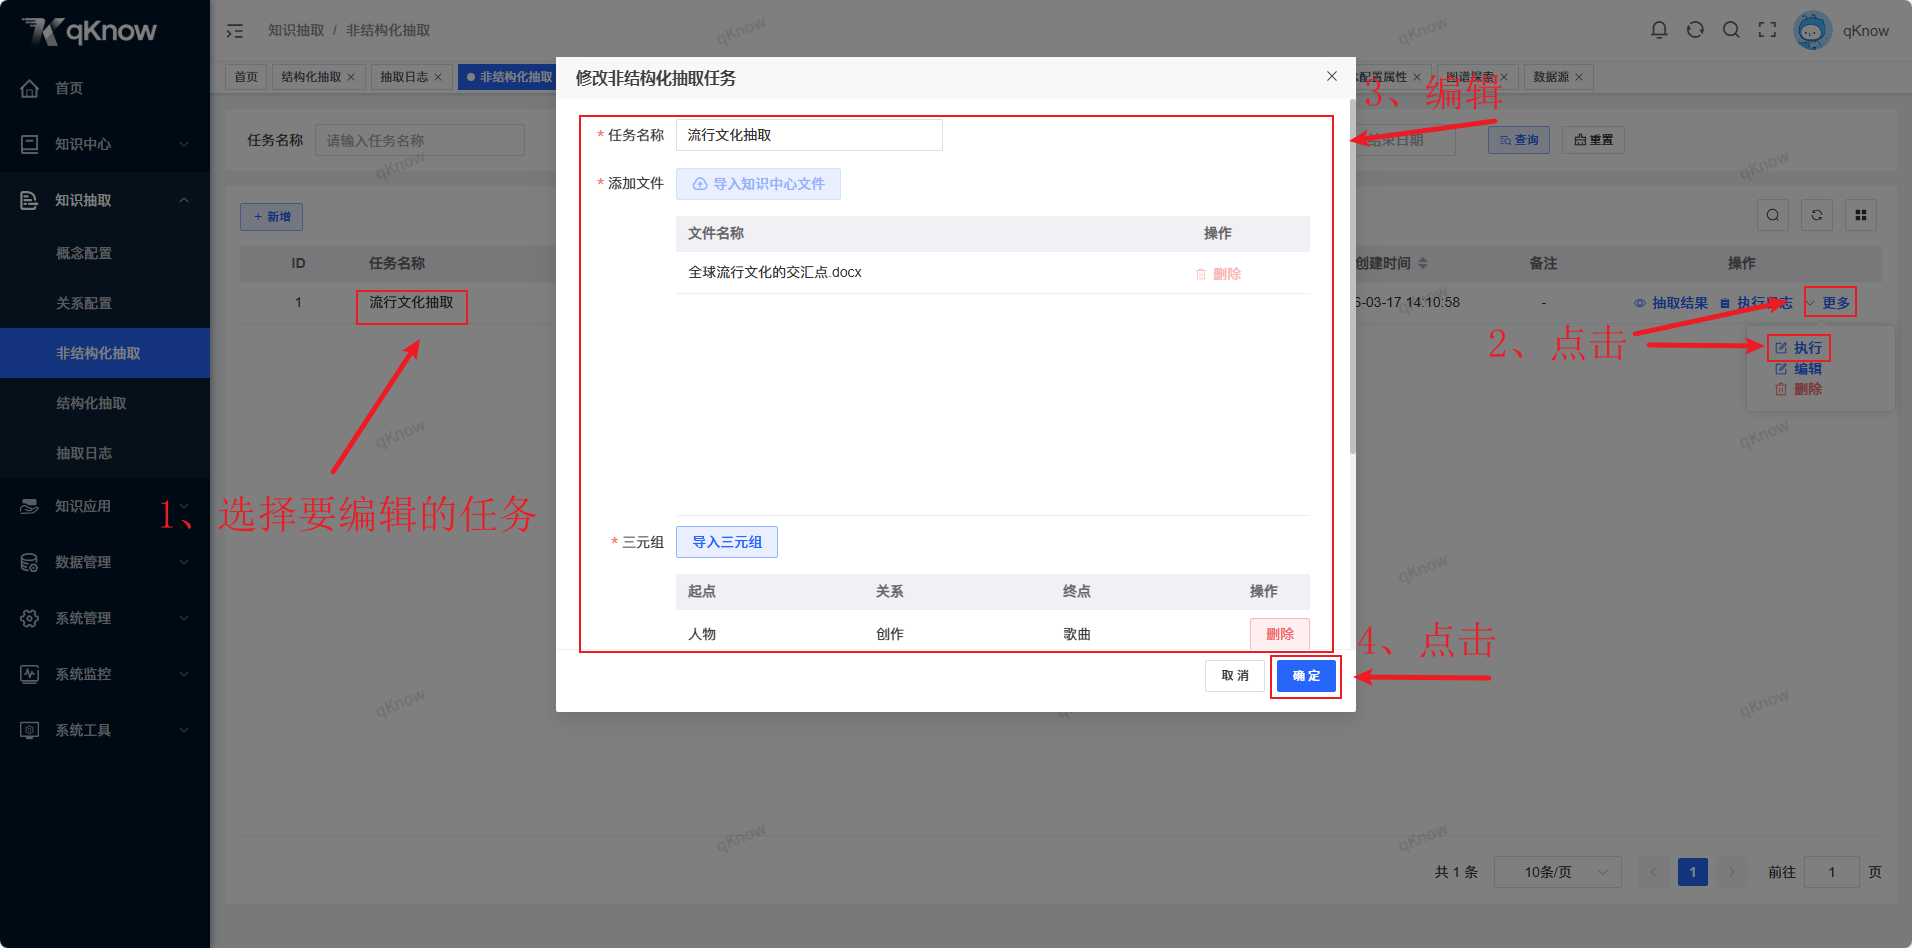
Task: Click the 流行文化抽取 task name cell
Action: (411, 302)
